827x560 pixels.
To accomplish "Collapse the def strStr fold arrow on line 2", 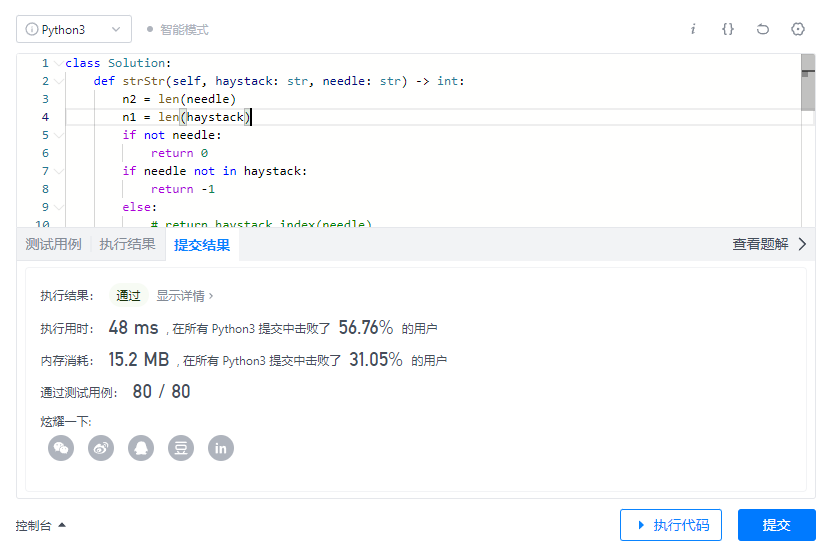I will click(x=59, y=81).
